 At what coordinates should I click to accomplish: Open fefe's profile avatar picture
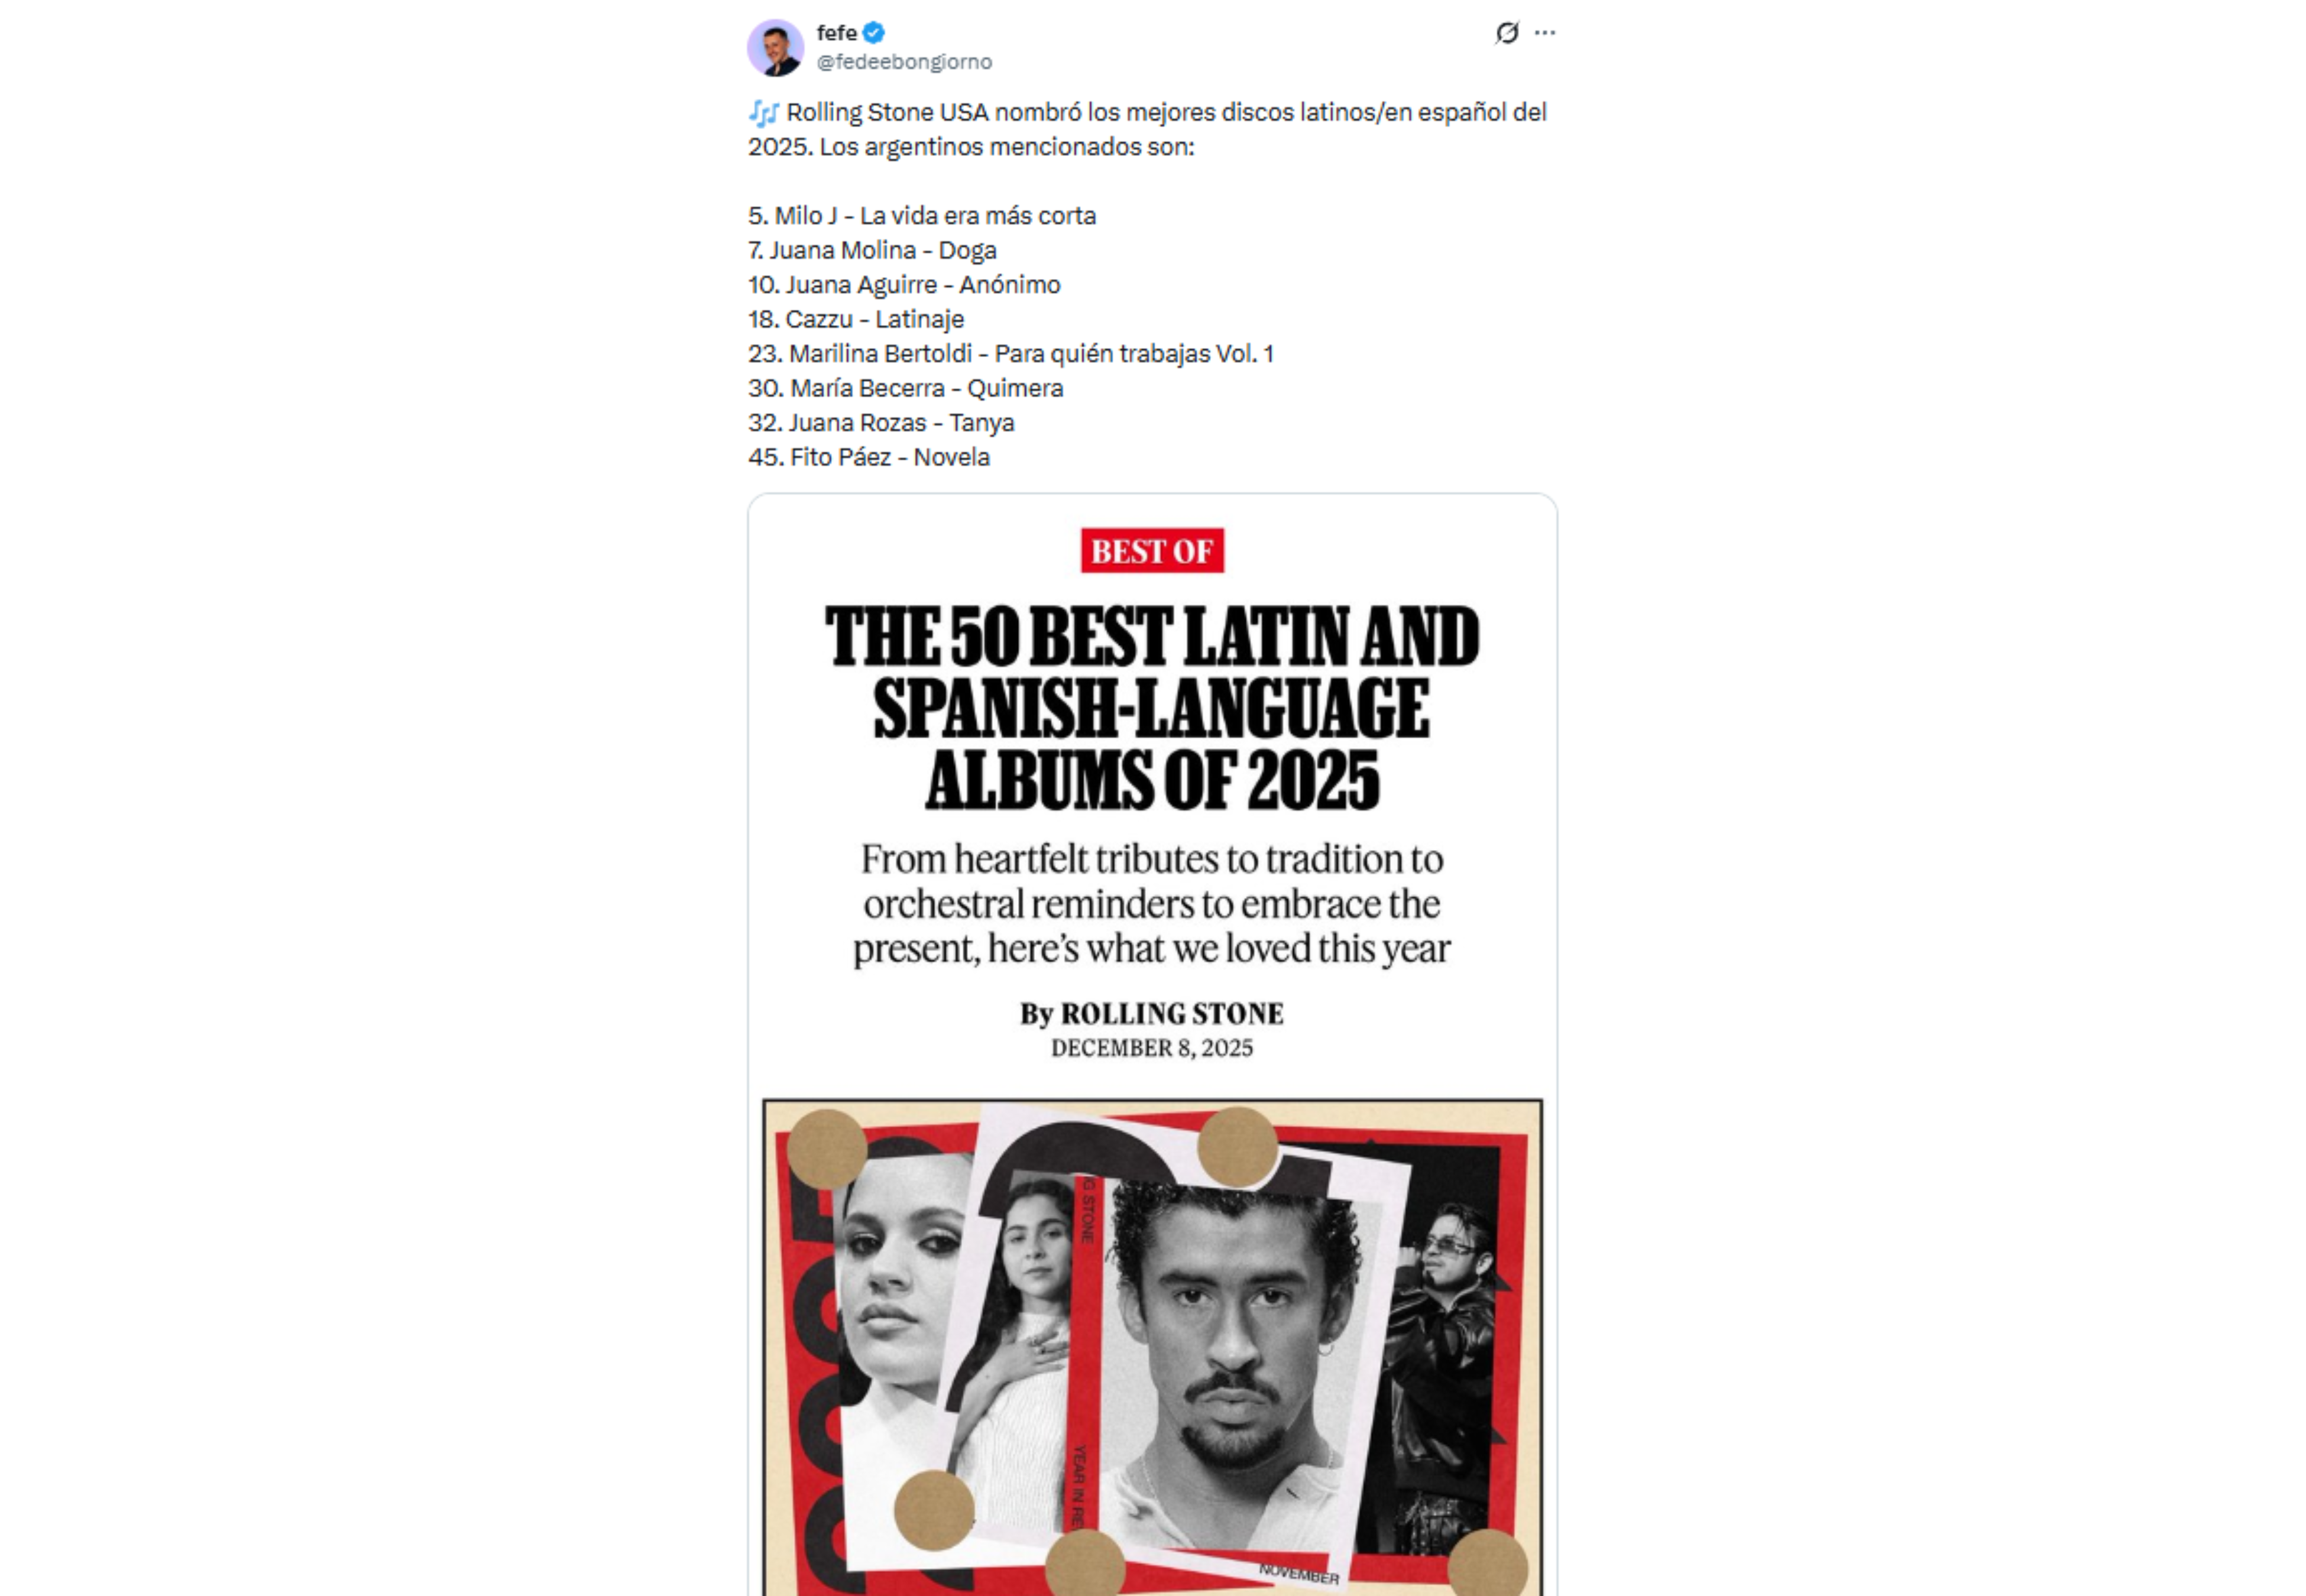[x=775, y=47]
